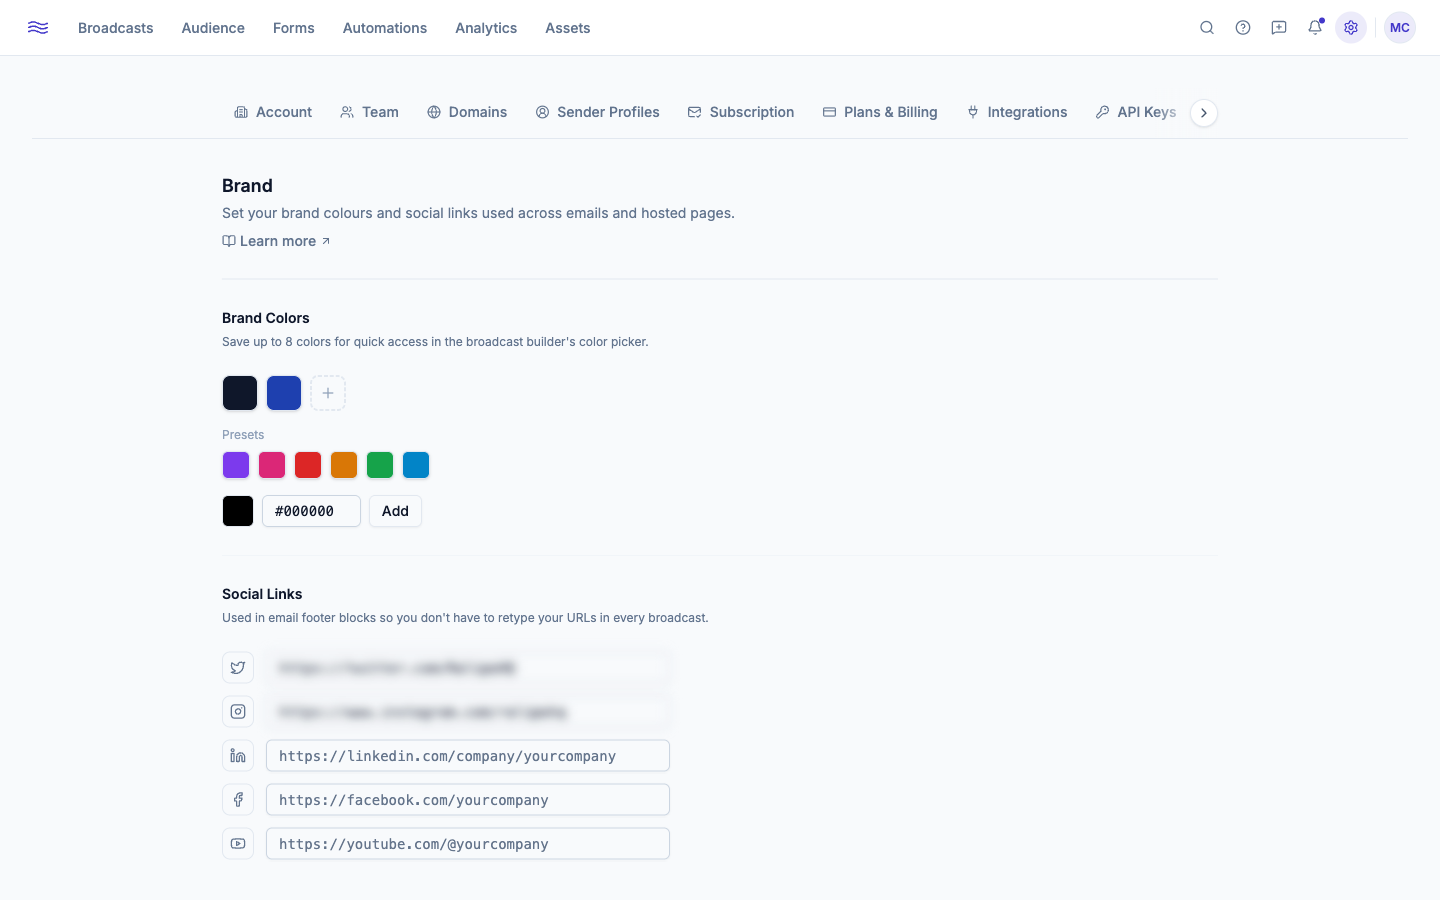The image size is (1440, 900).
Task: Pick the purple preset color
Action: click(x=236, y=465)
